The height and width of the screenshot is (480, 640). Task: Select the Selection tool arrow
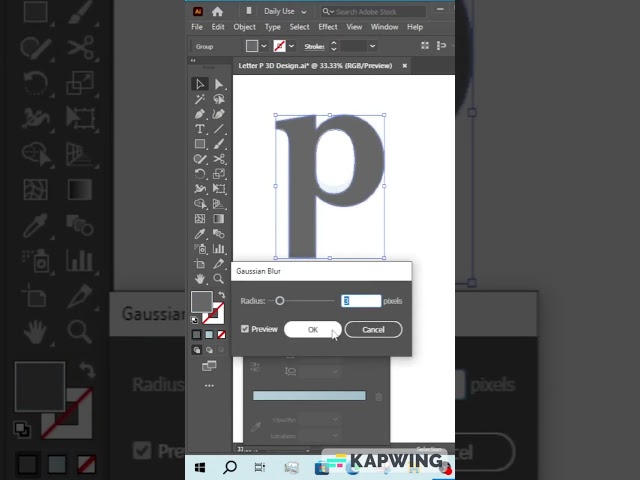[x=200, y=84]
